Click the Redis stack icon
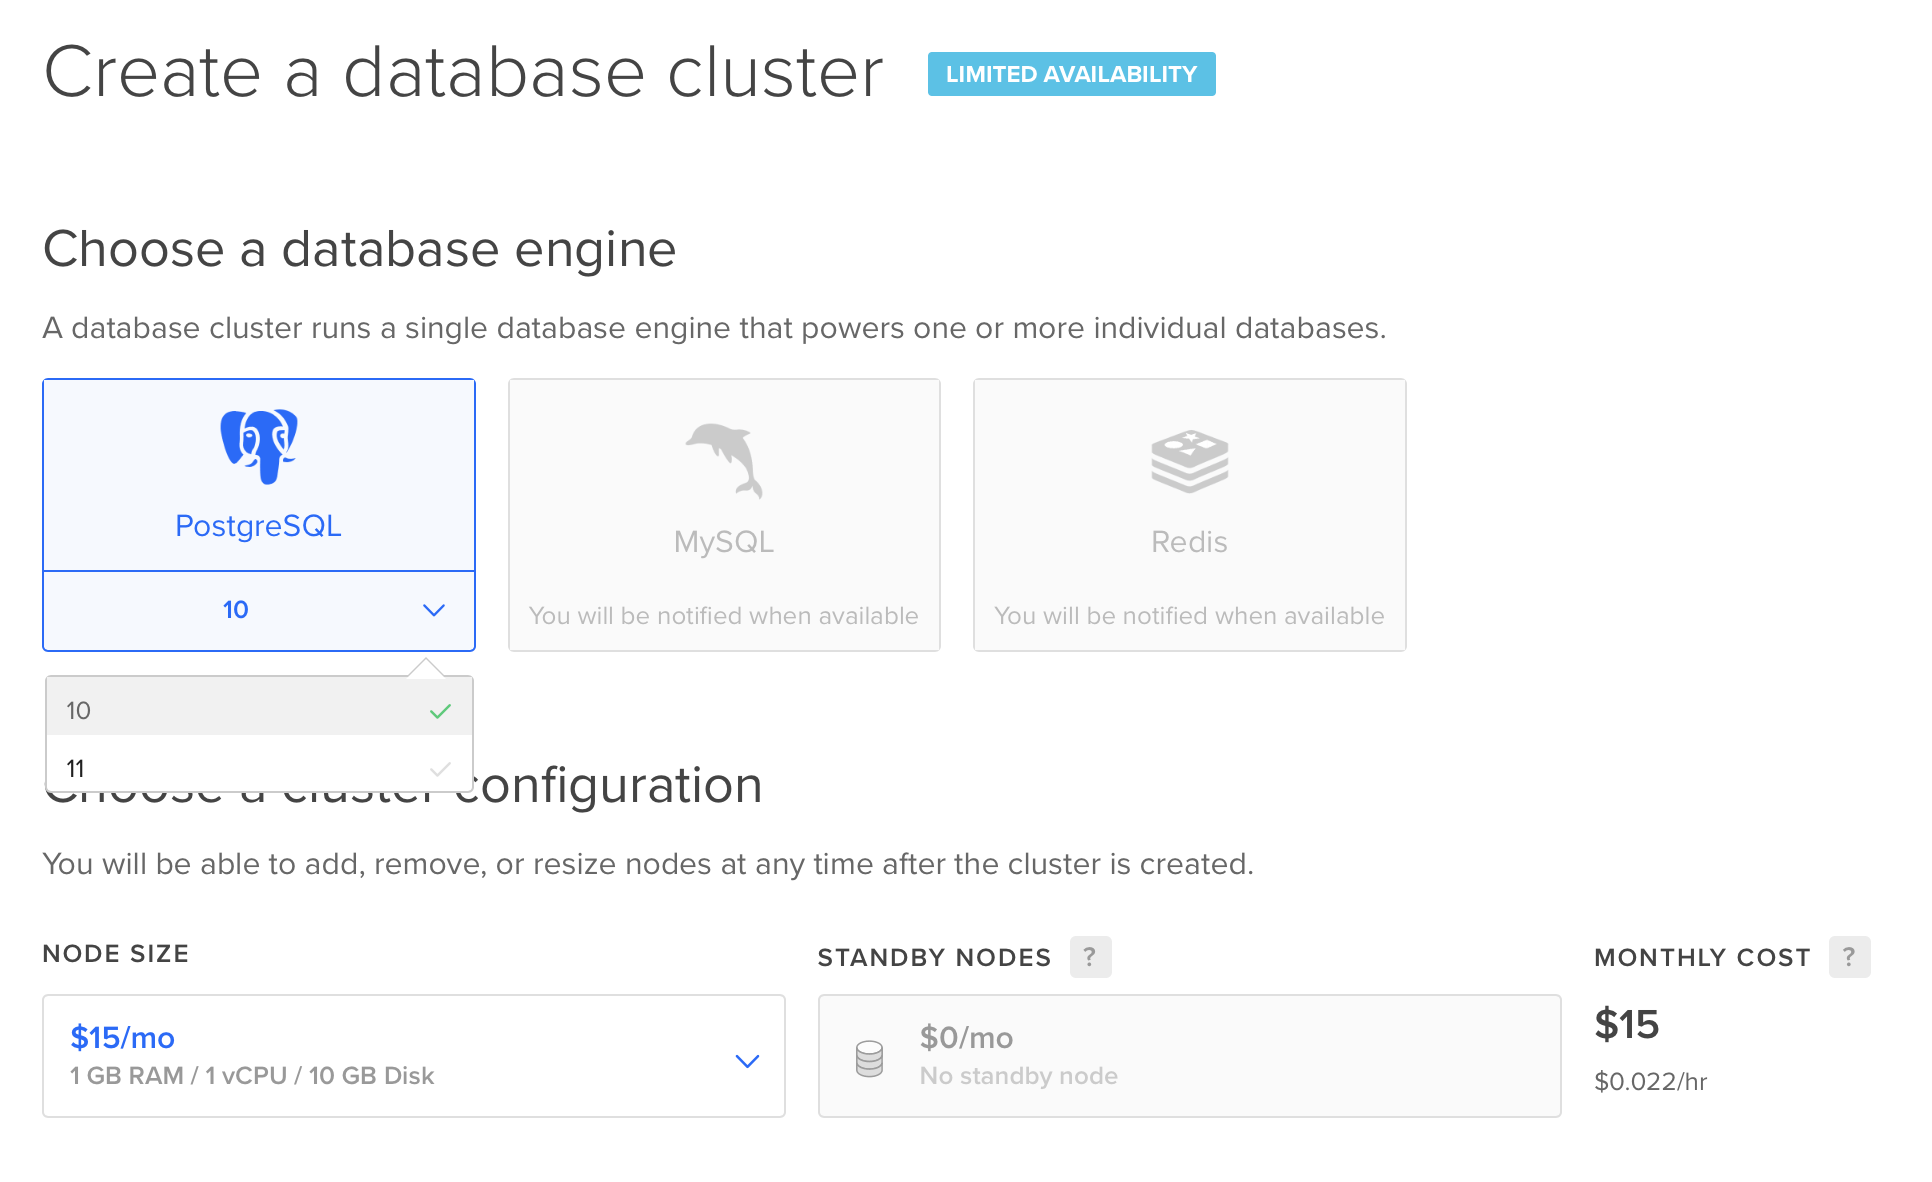This screenshot has height=1182, width=1932. (x=1189, y=461)
